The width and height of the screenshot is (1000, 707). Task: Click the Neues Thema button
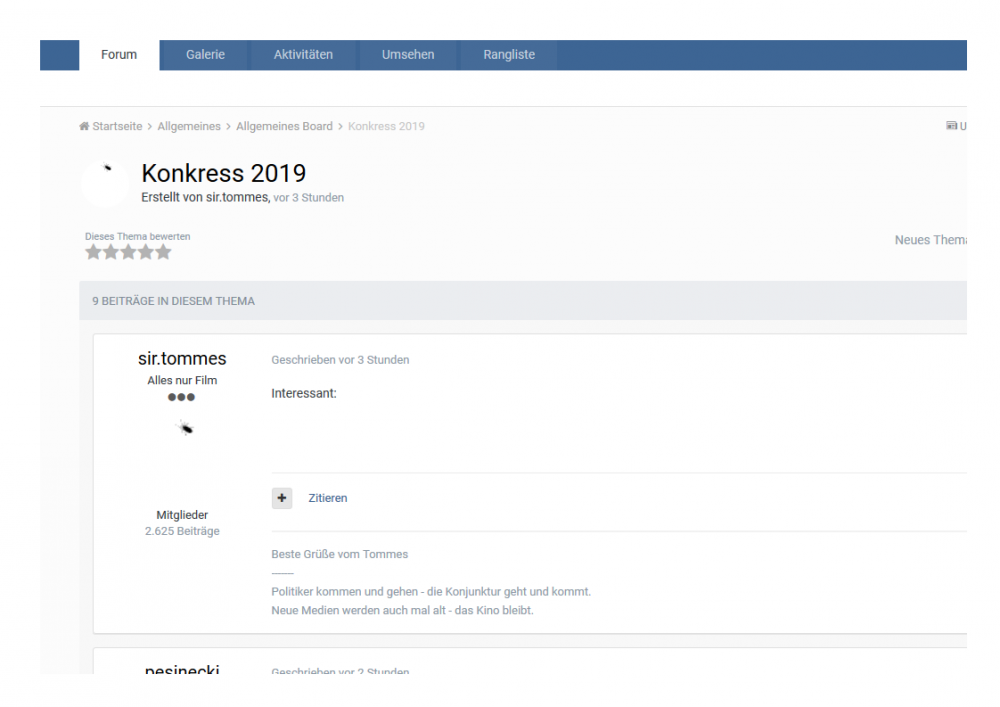[x=929, y=241]
